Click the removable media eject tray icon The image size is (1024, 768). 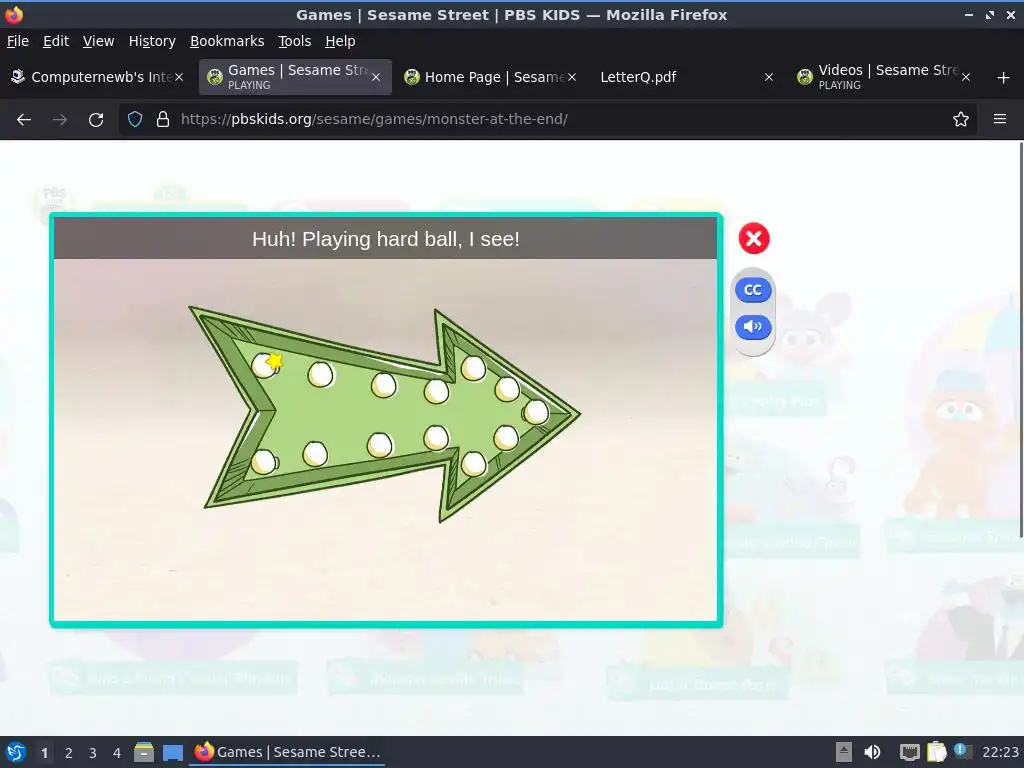tap(844, 752)
